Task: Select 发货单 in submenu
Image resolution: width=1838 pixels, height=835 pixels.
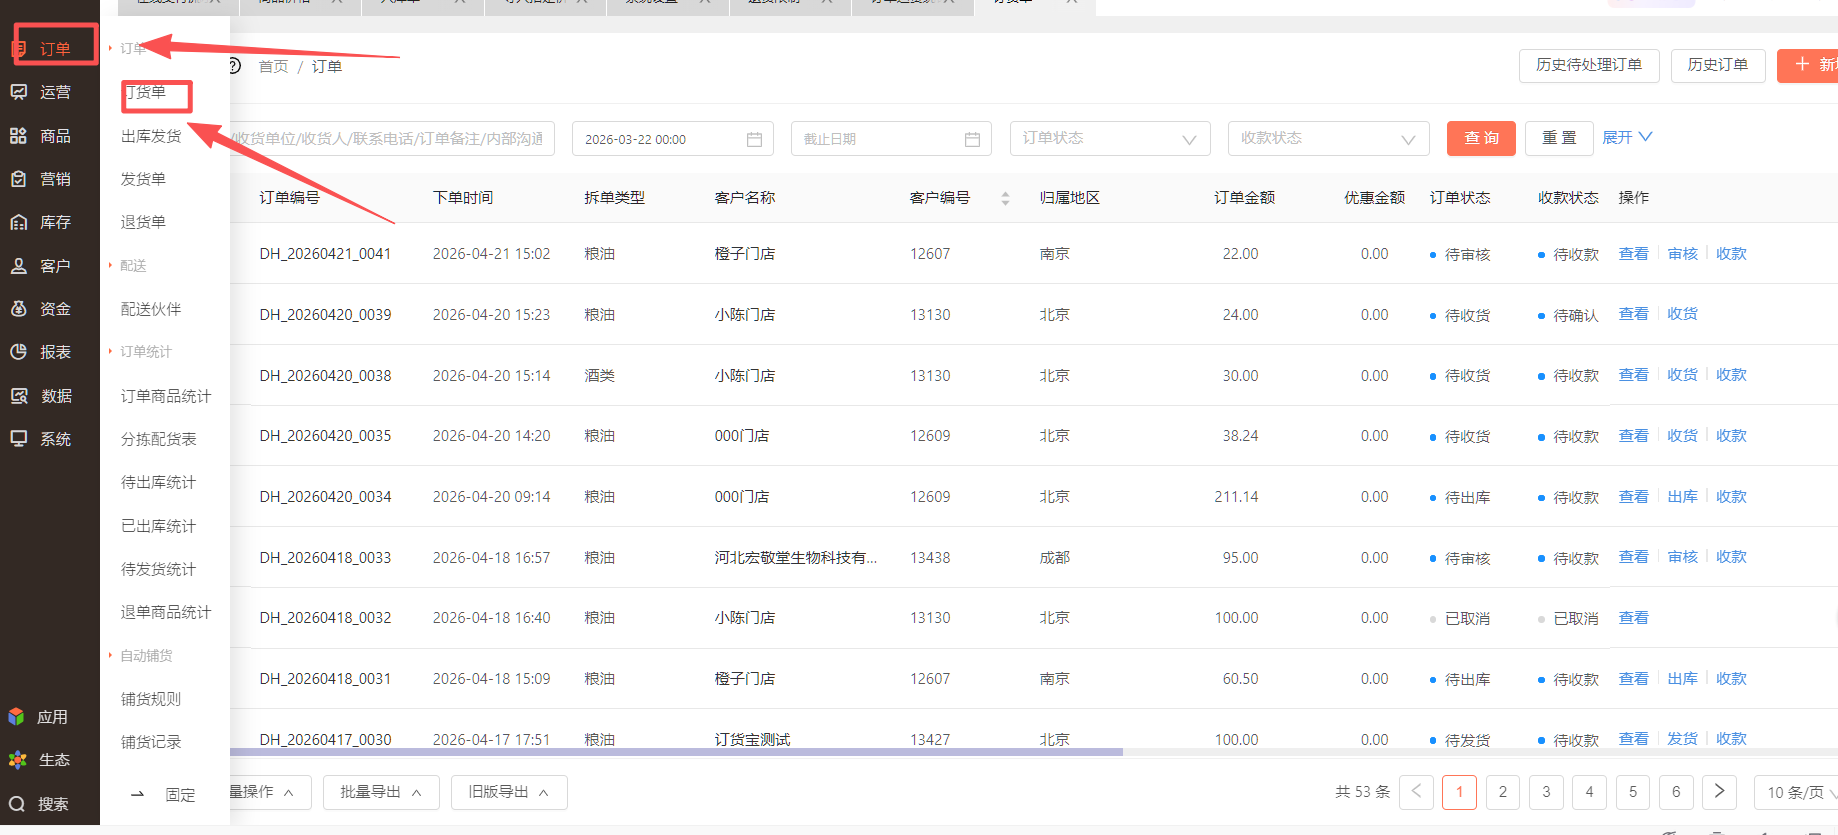Action: pyautogui.click(x=143, y=179)
